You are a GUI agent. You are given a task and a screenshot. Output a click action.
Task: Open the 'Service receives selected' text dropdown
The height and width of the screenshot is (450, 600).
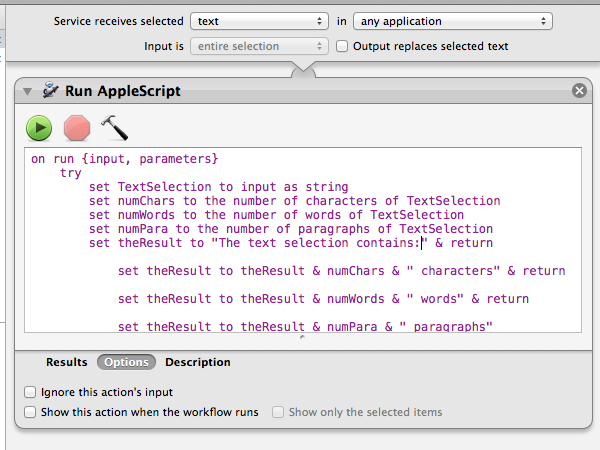click(x=259, y=21)
